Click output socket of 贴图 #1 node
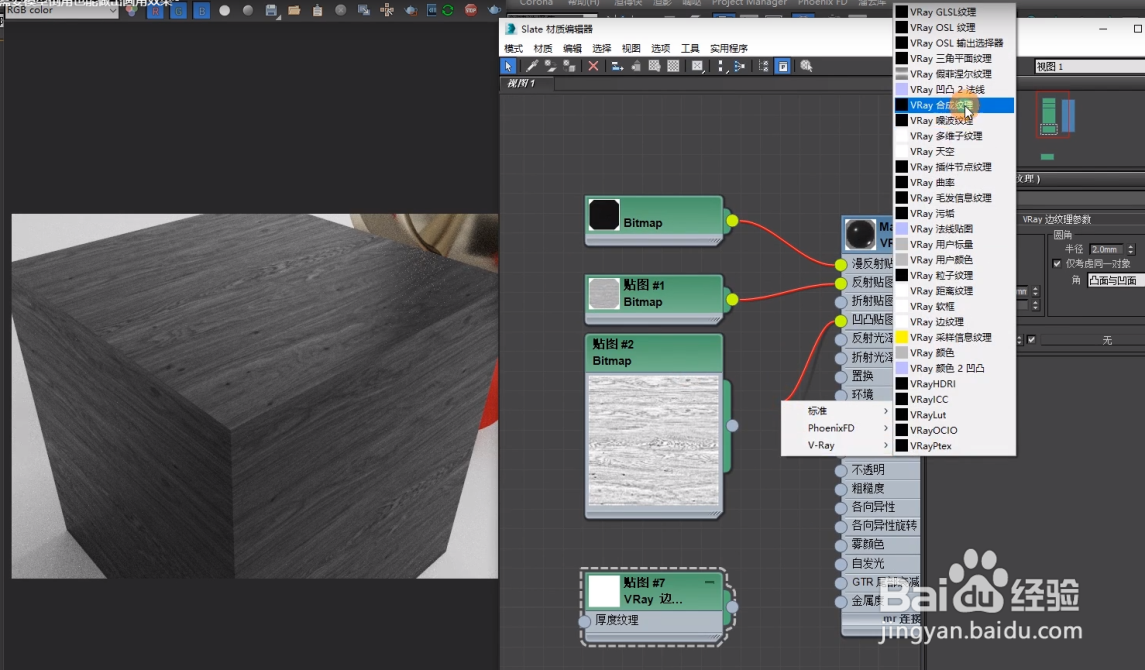Image resolution: width=1145 pixels, height=670 pixels. 732,299
